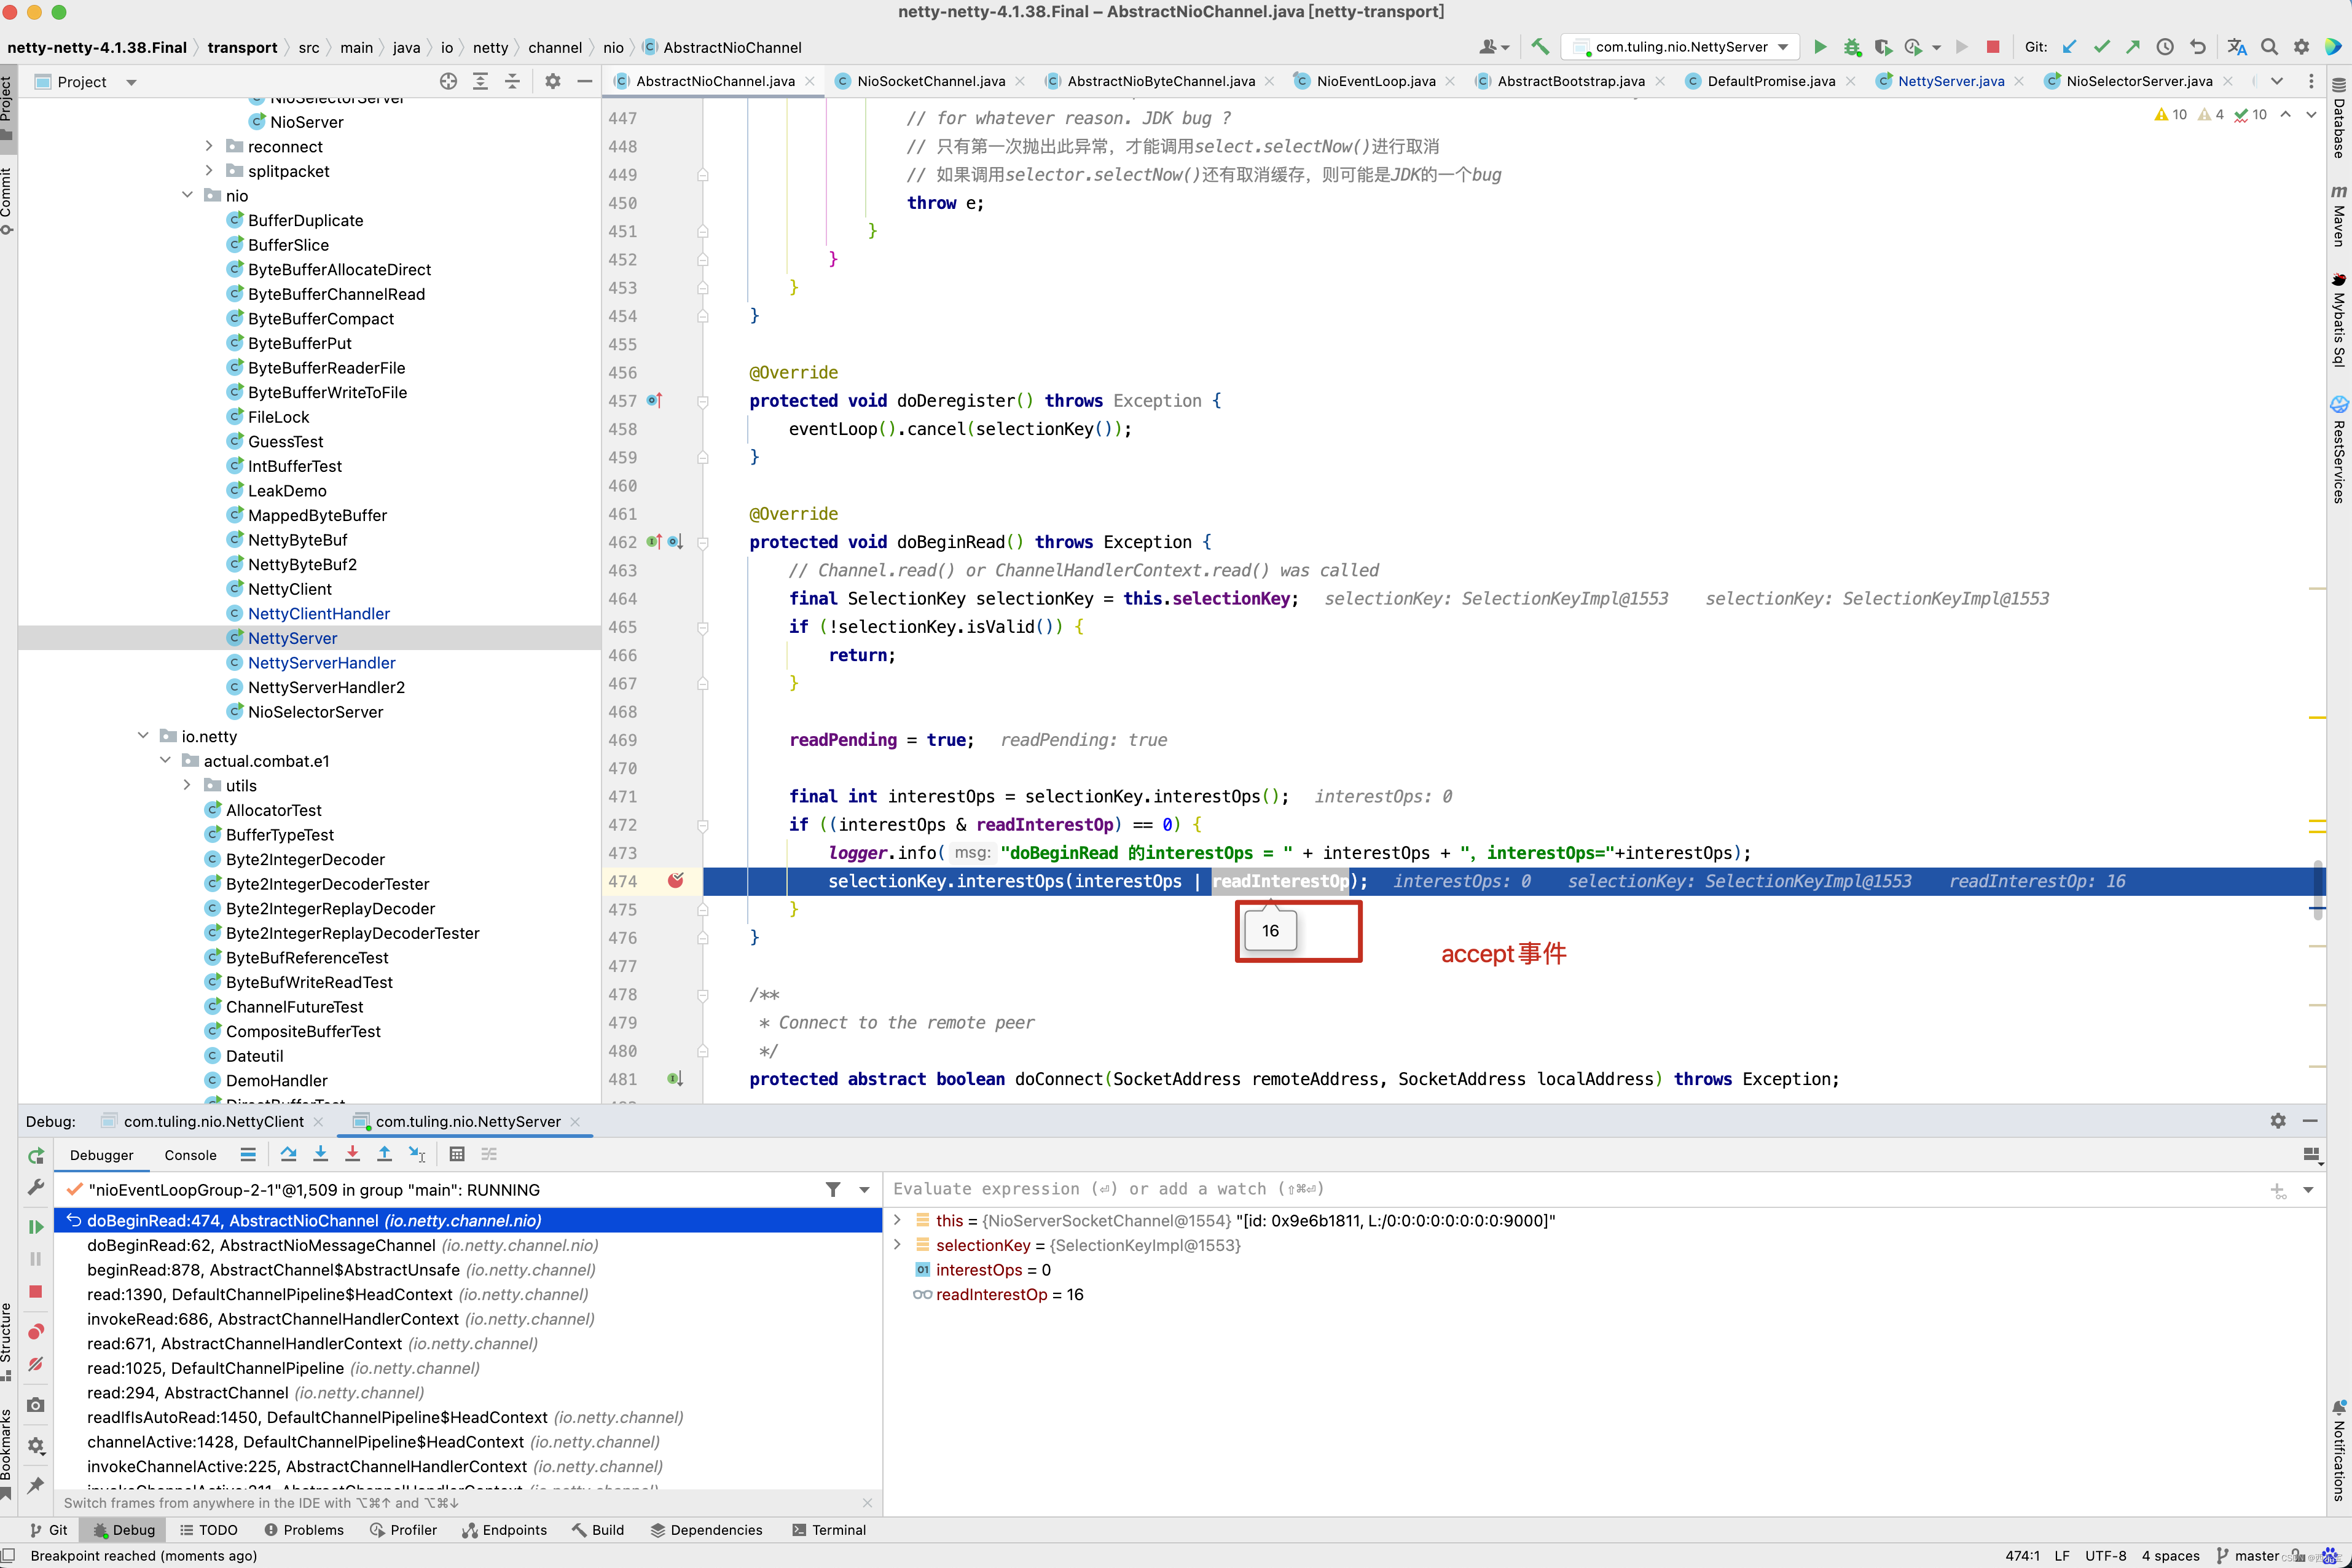This screenshot has height=1568, width=2352.
Task: Switch to the Console debugger tab
Action: pos(190,1155)
